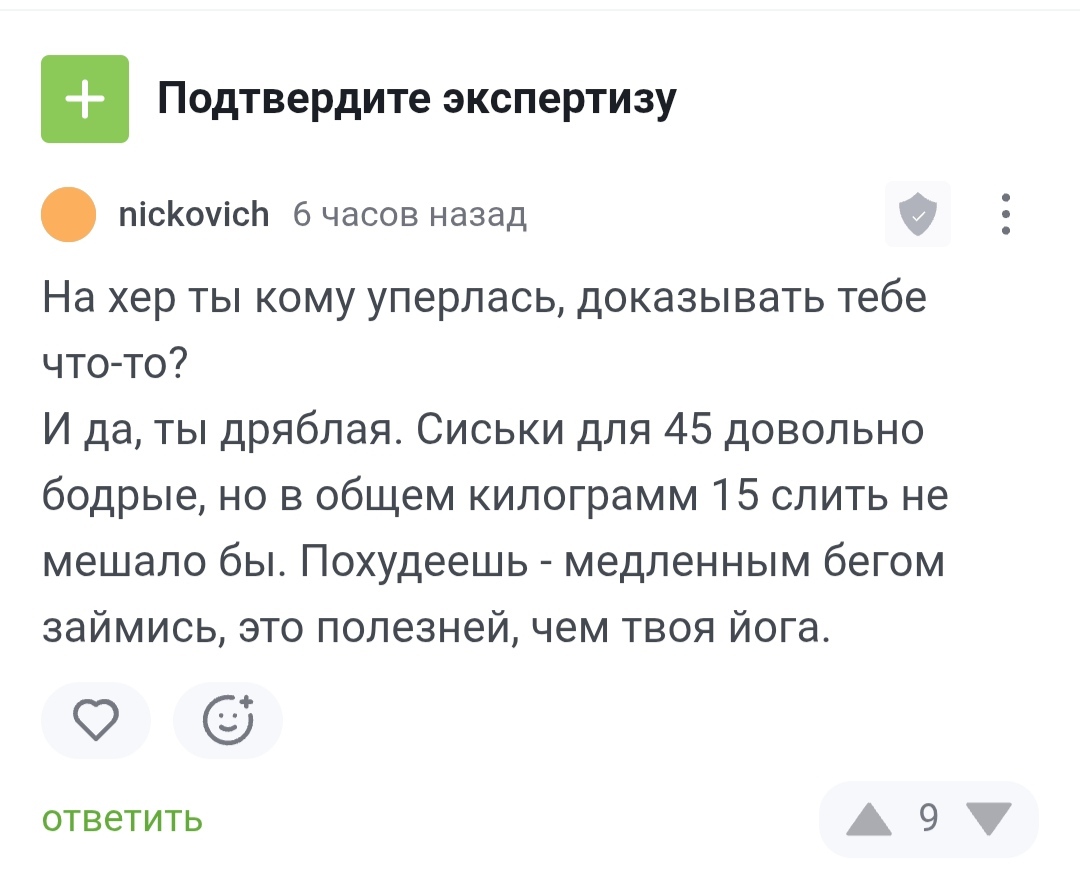
Task: Open the nickovich username profile link
Action: pyautogui.click(x=193, y=214)
